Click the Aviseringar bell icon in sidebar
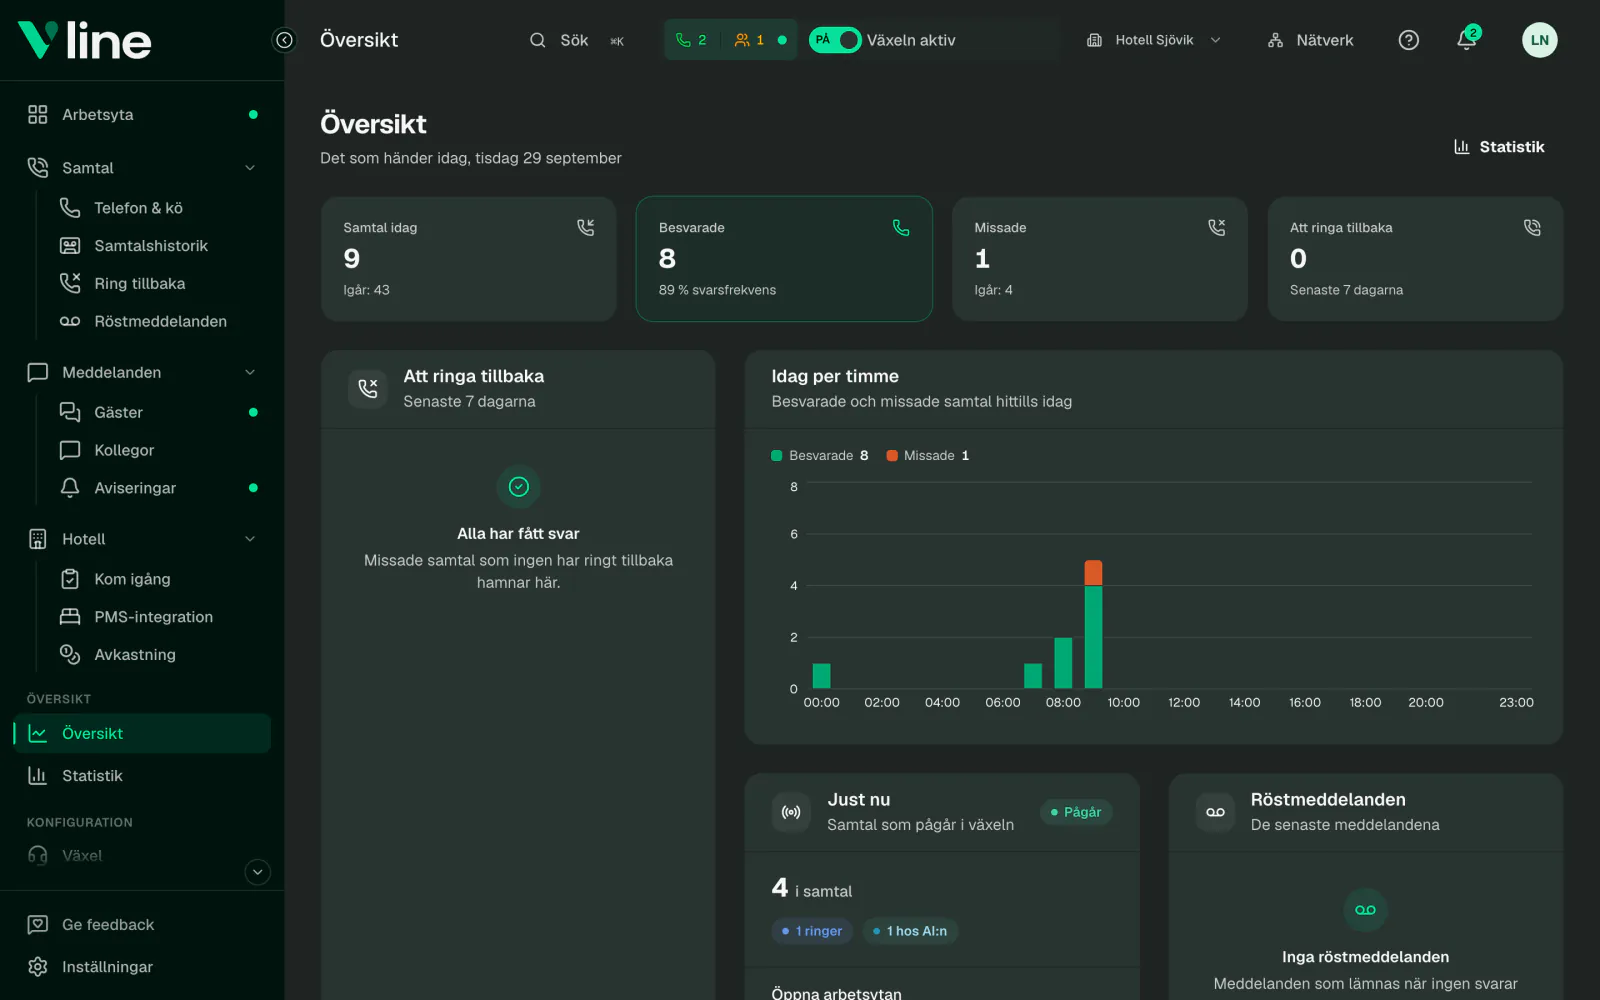 click(70, 488)
